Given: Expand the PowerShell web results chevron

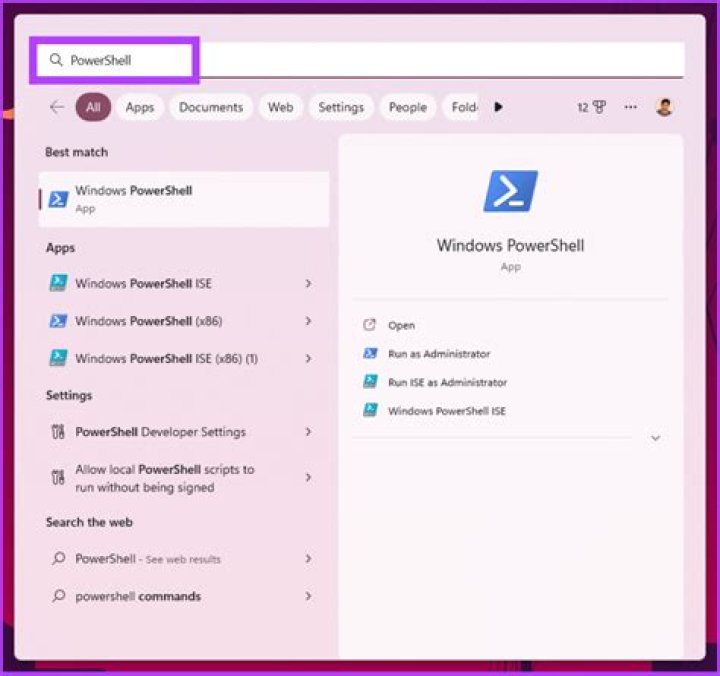Looking at the screenshot, I should click(308, 559).
